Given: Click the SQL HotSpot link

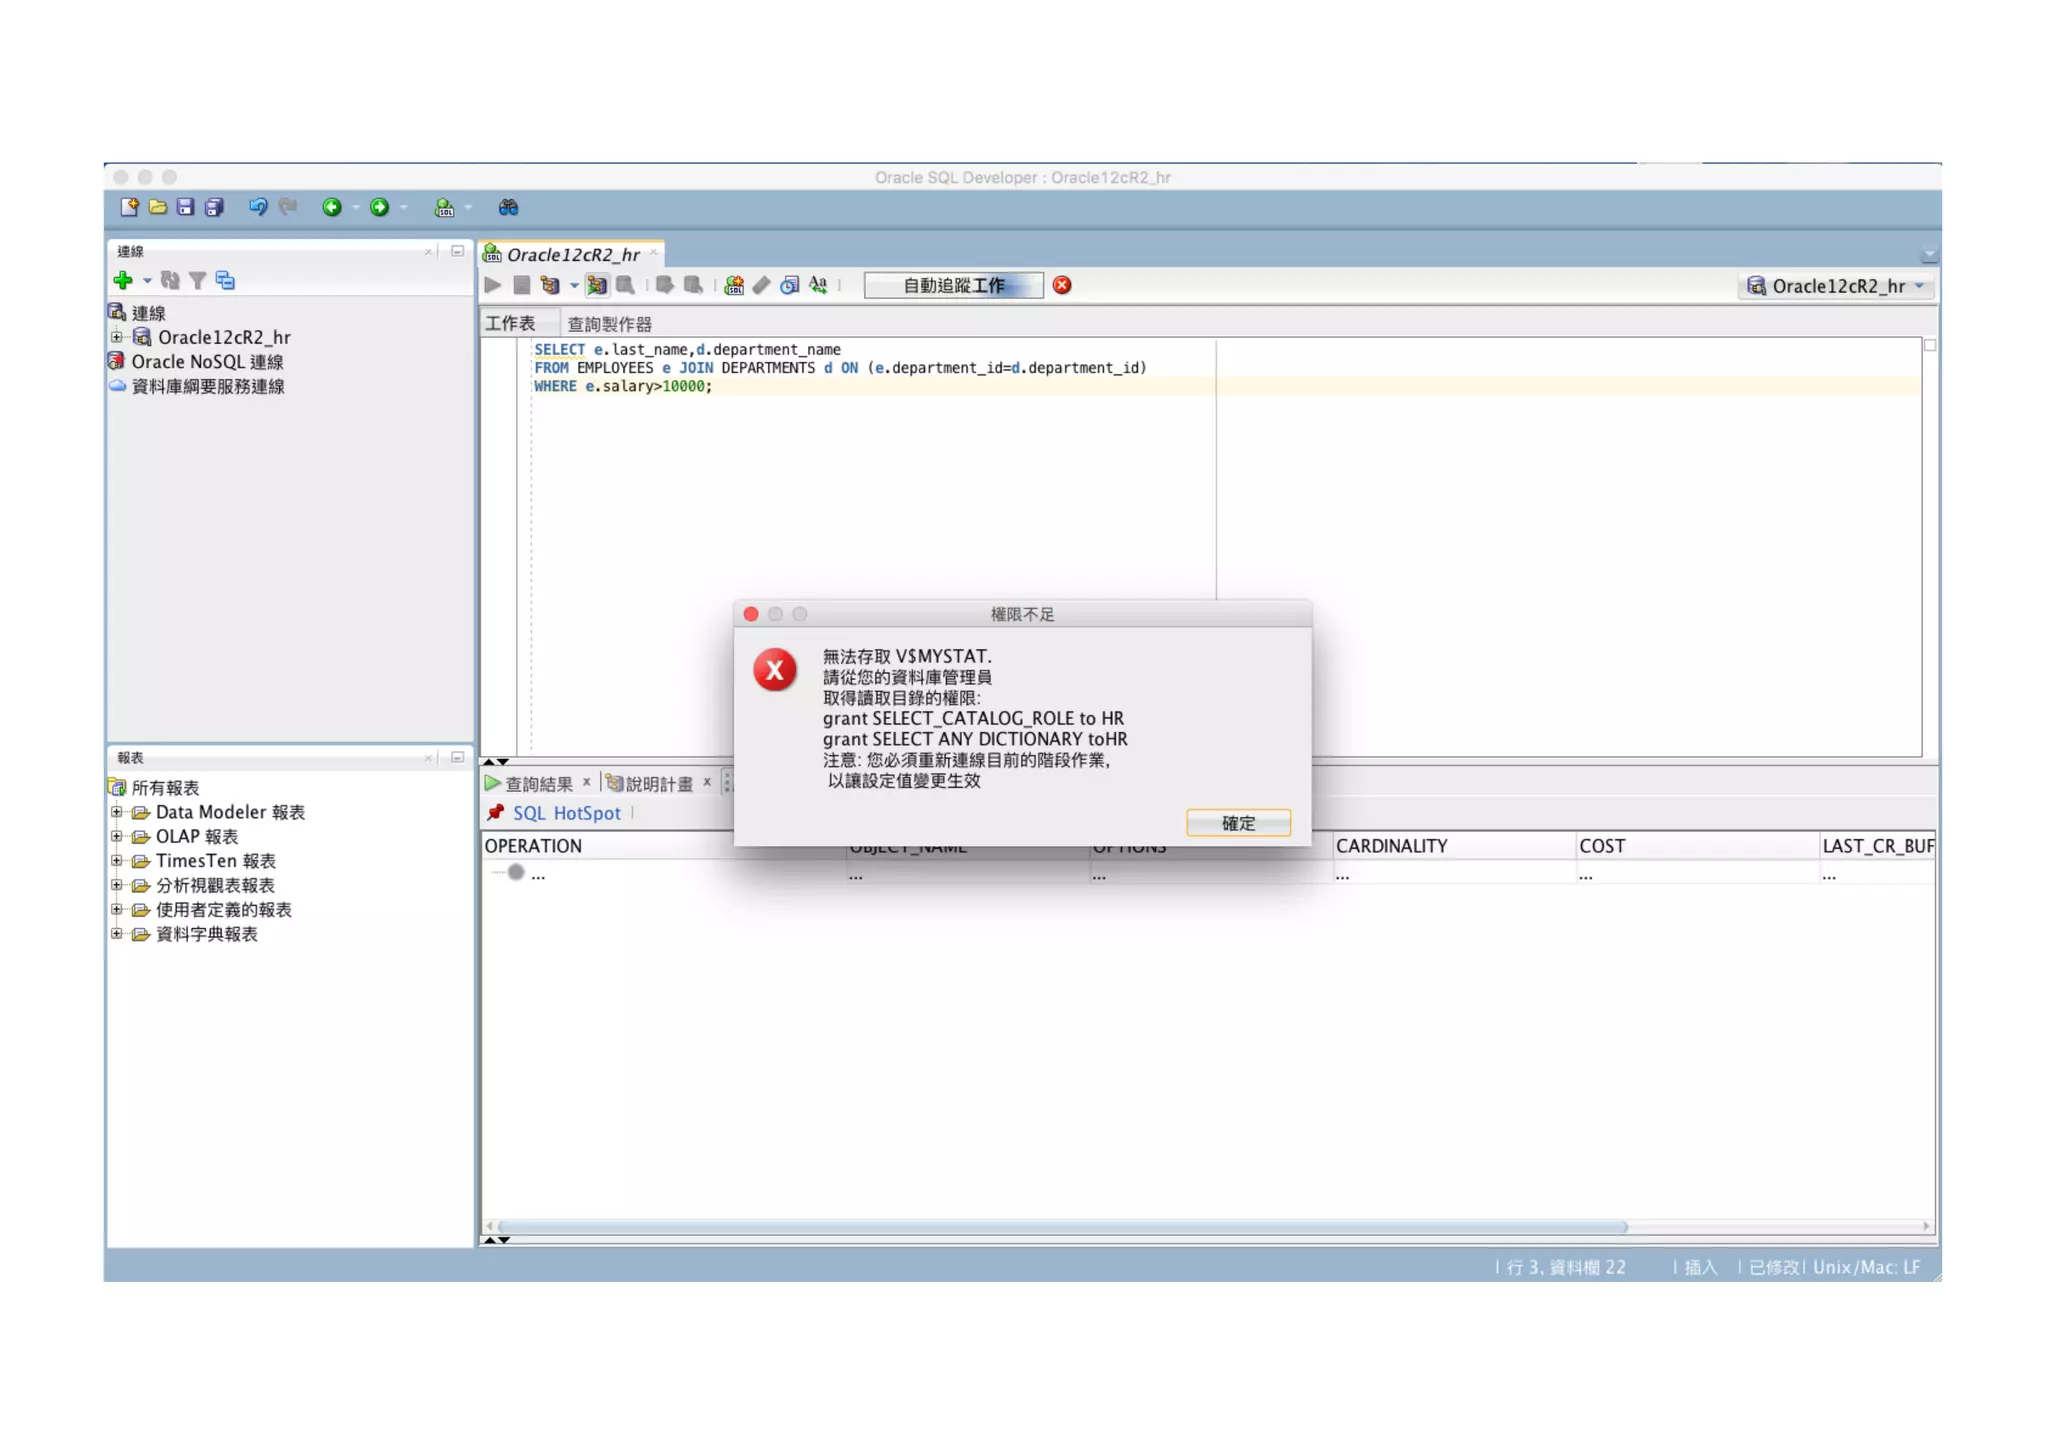Looking at the screenshot, I should tap(567, 813).
